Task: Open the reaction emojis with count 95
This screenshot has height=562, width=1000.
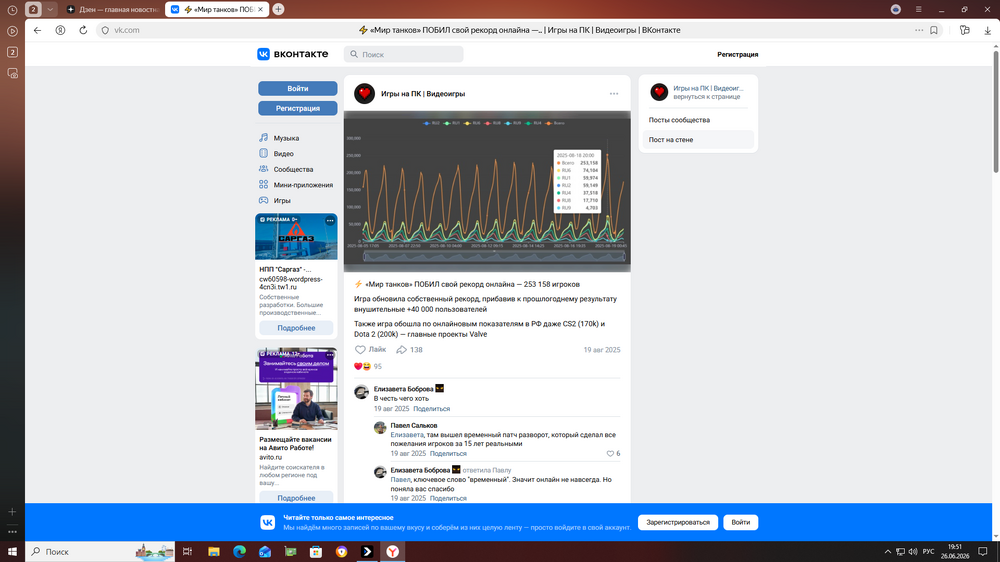Action: click(368, 366)
